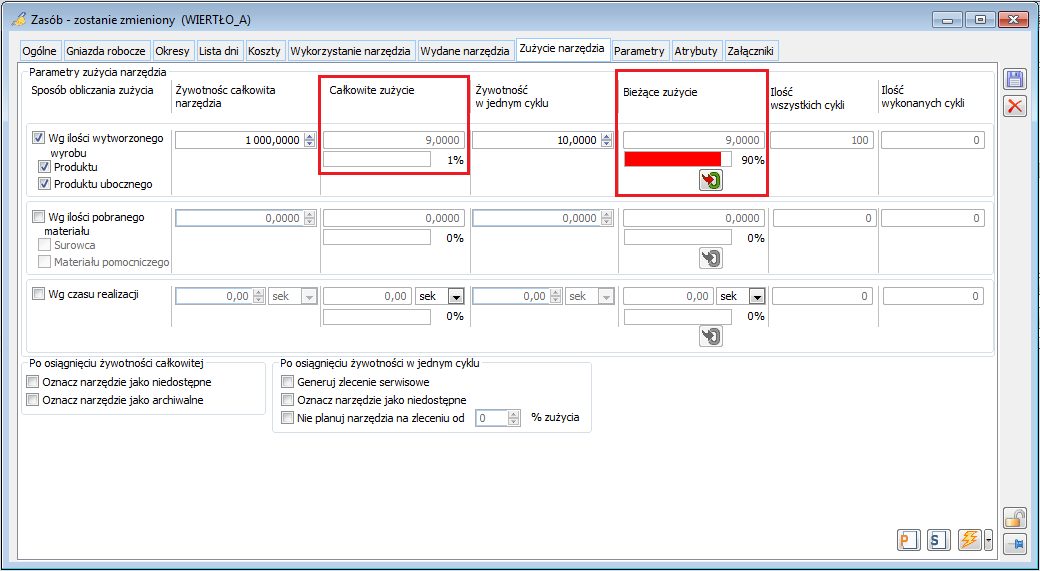Reset current usage for produced goods row

point(711,180)
